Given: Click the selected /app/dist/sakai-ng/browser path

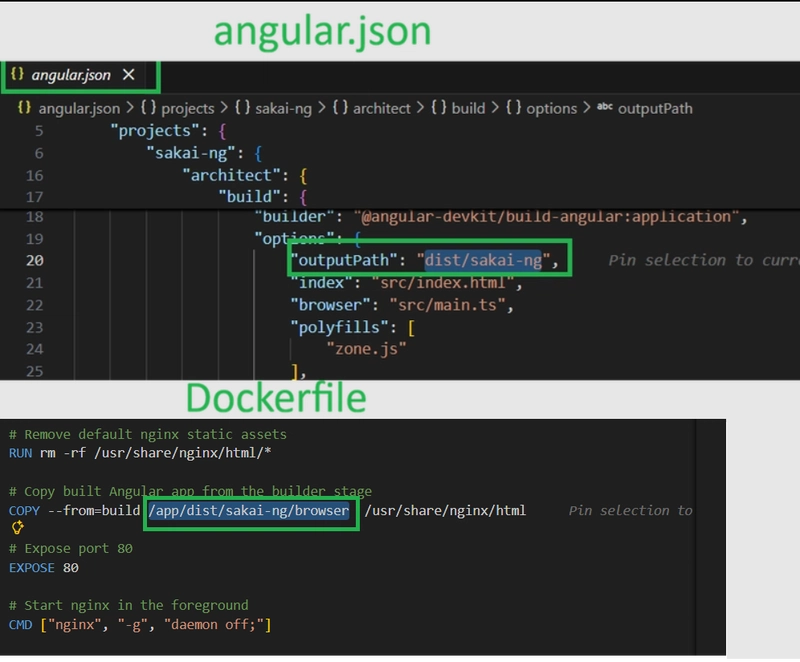Looking at the screenshot, I should (x=248, y=511).
